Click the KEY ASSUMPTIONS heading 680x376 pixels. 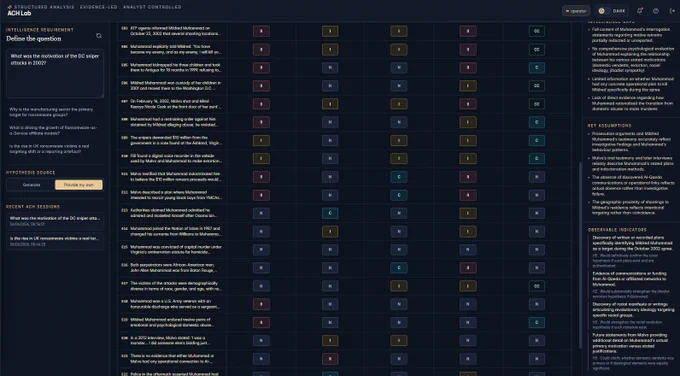pyautogui.click(x=609, y=126)
